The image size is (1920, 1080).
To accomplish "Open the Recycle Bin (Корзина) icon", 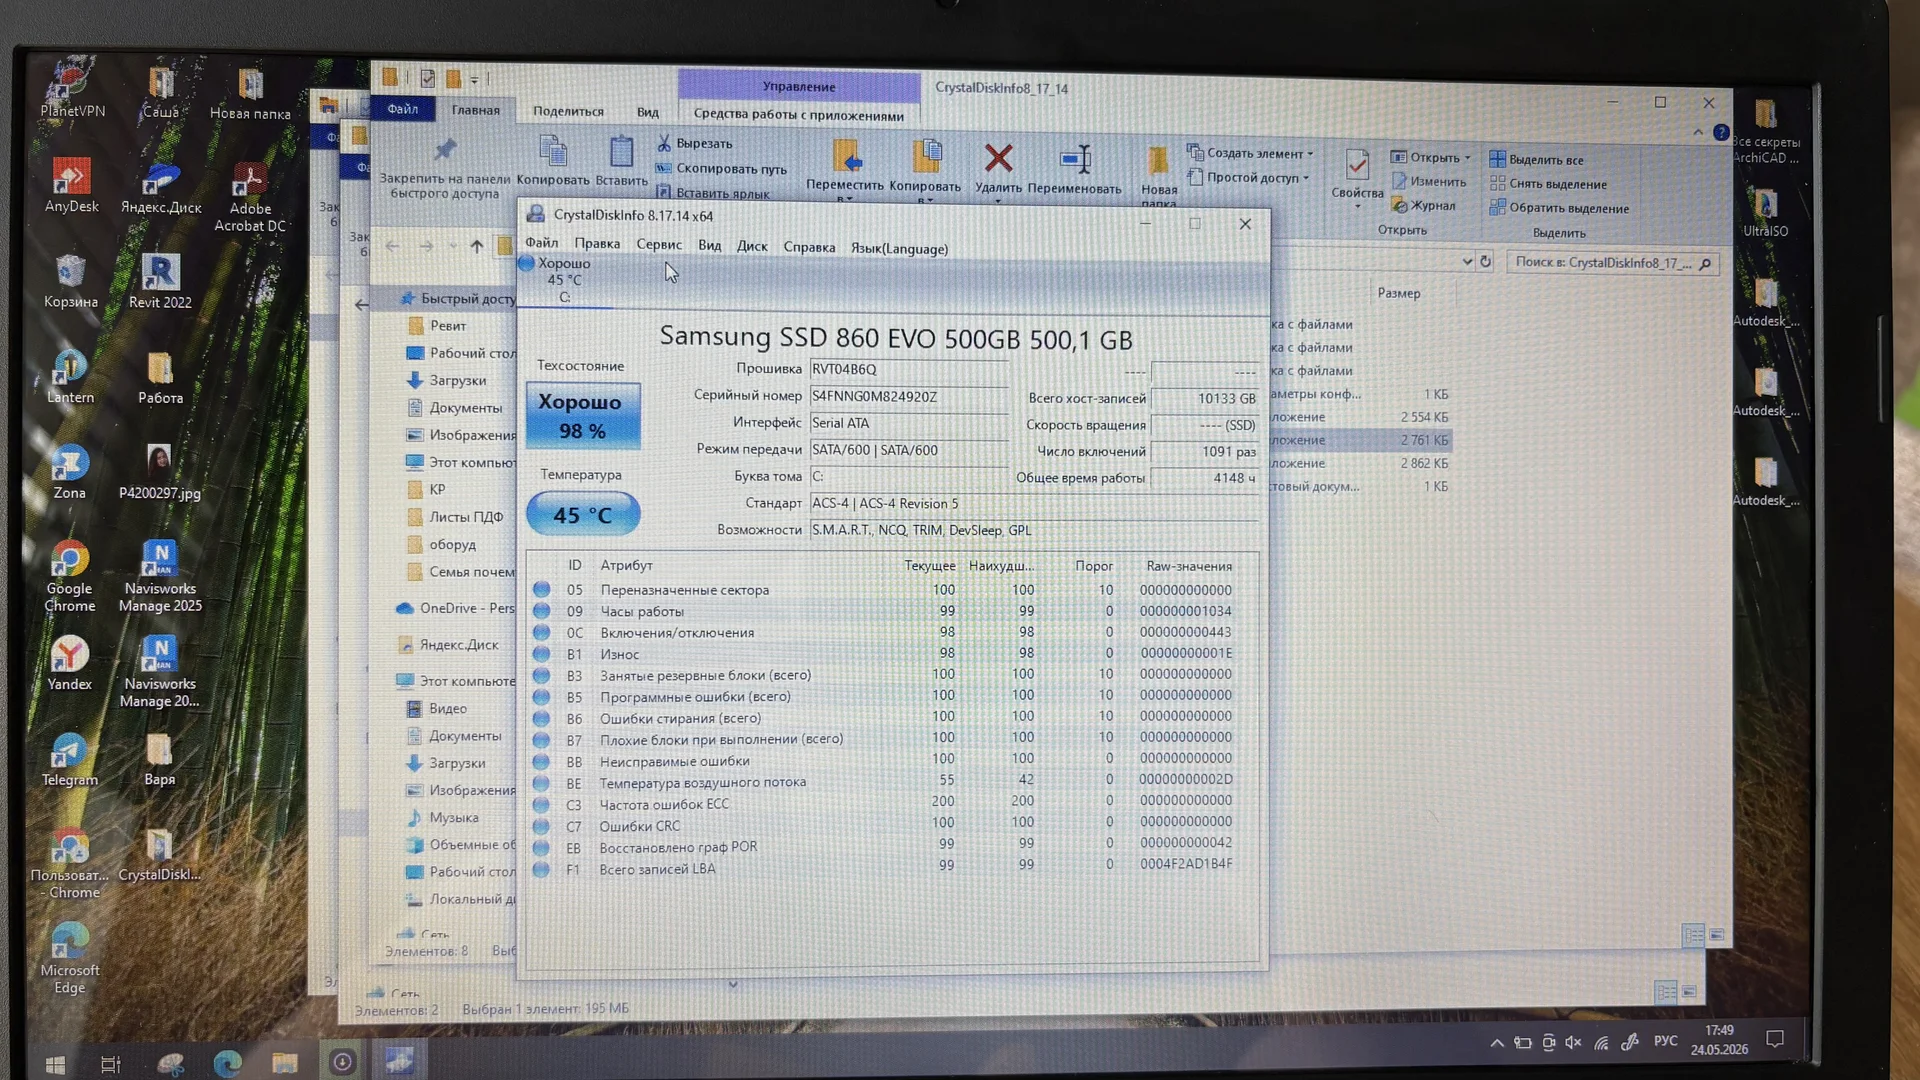I will (x=70, y=280).
